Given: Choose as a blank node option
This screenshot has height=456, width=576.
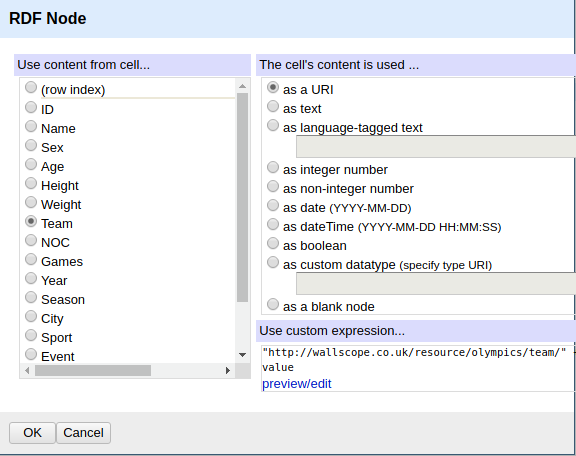Looking at the screenshot, I should [273, 304].
